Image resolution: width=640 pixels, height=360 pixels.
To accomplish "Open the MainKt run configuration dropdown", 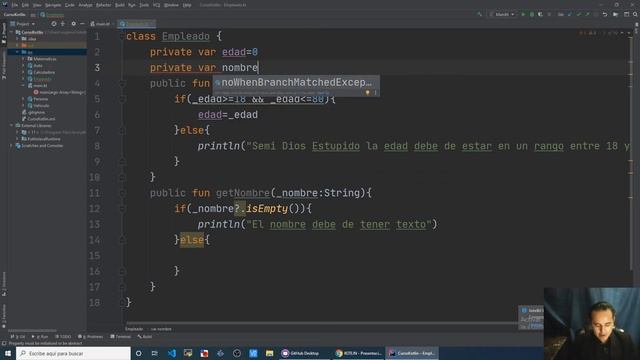I will point(502,14).
